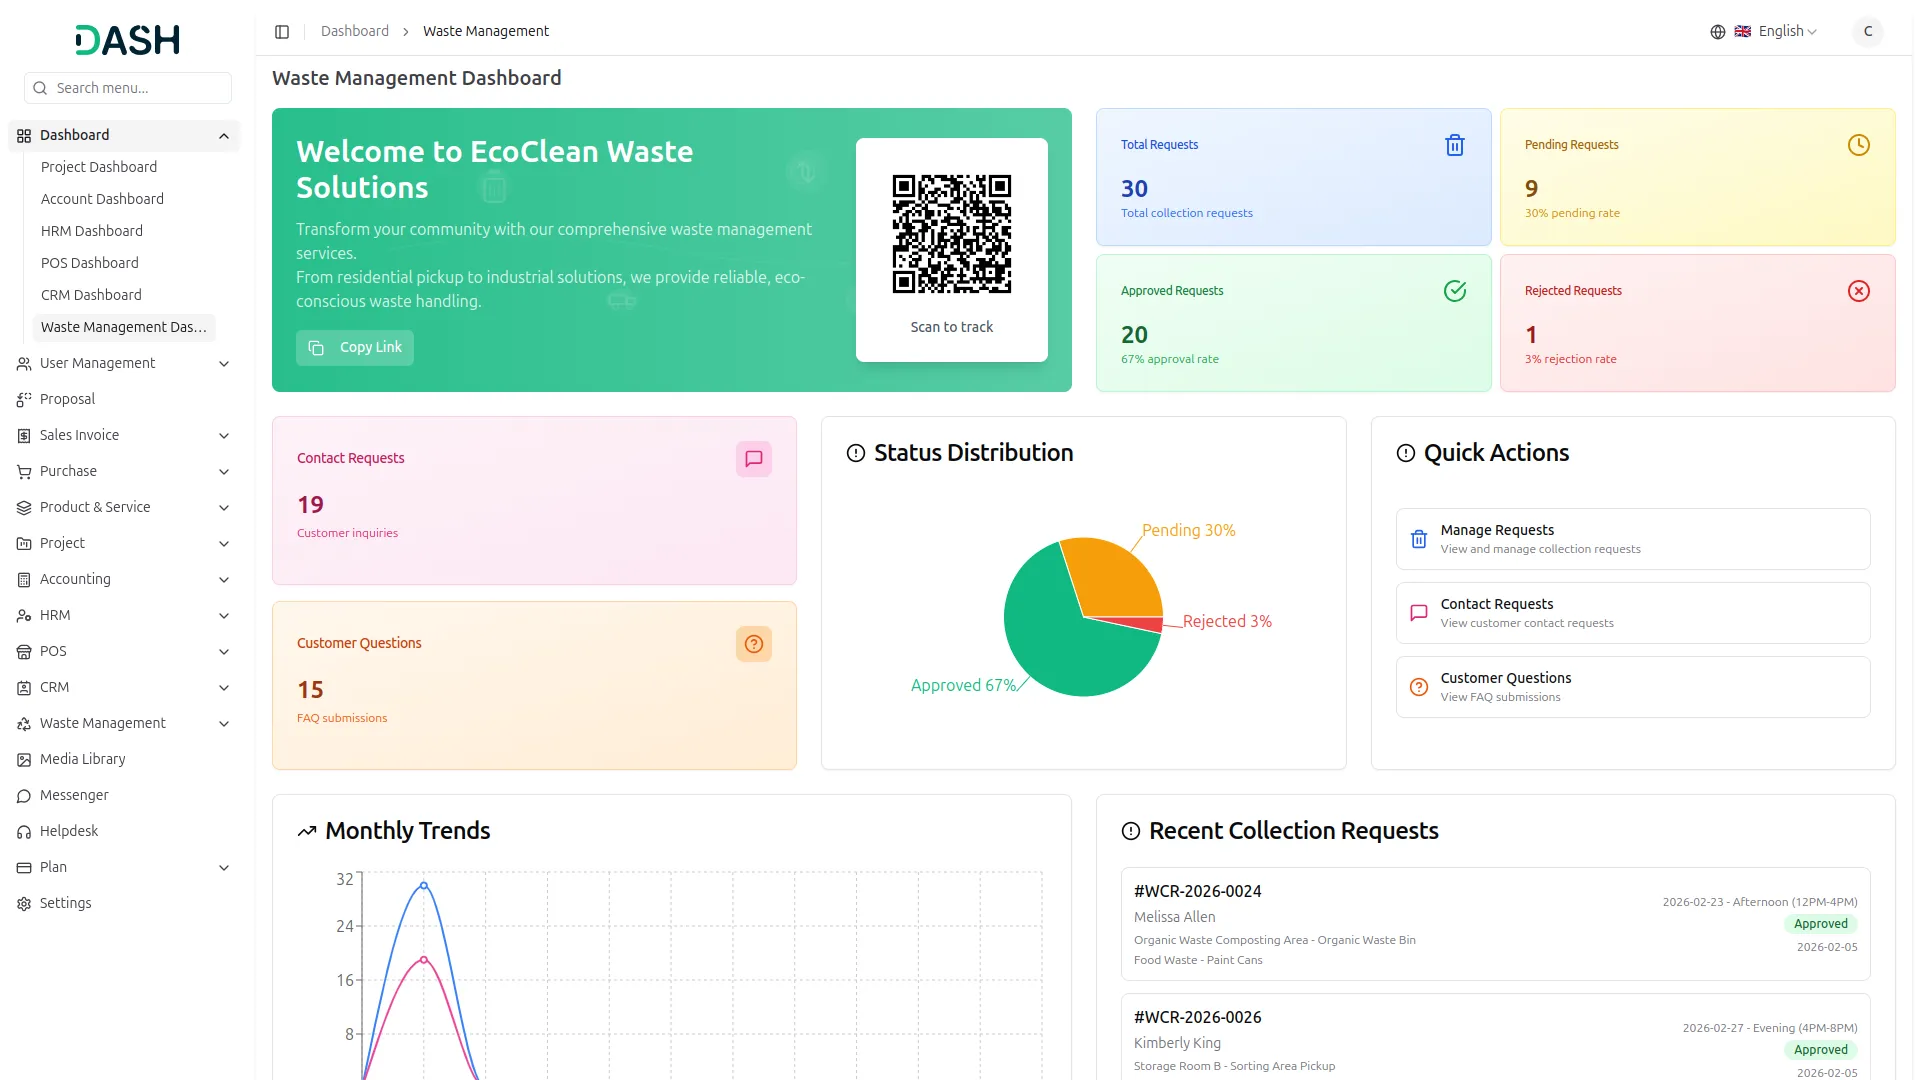The height and width of the screenshot is (1080, 1920).
Task: Open Manage Requests quick action
Action: click(1633, 539)
